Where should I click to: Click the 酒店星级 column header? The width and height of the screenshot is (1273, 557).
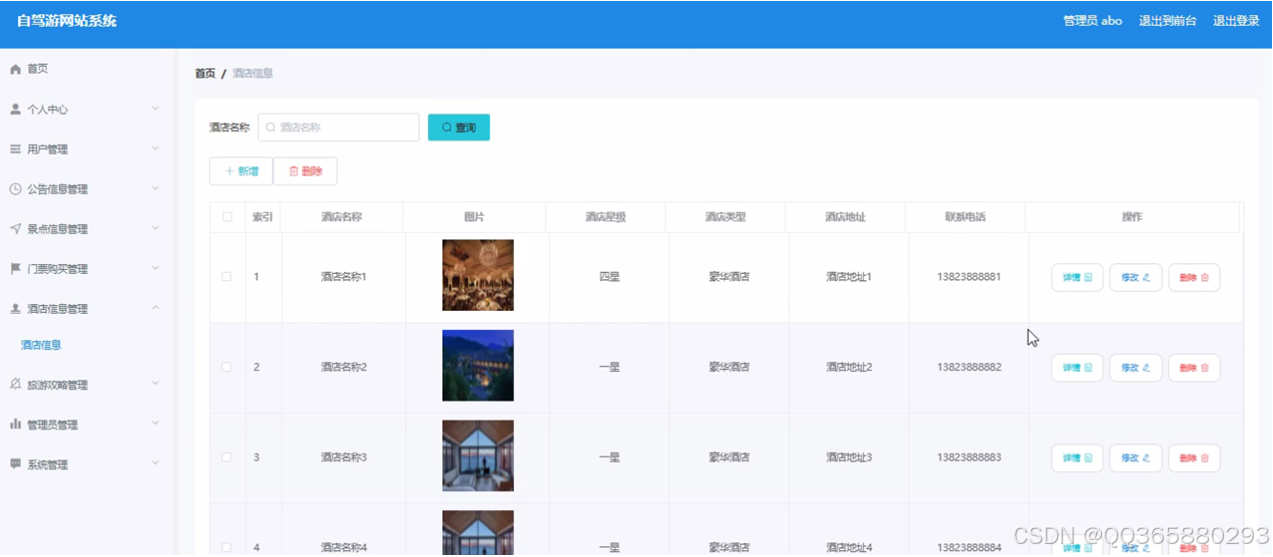pyautogui.click(x=605, y=217)
